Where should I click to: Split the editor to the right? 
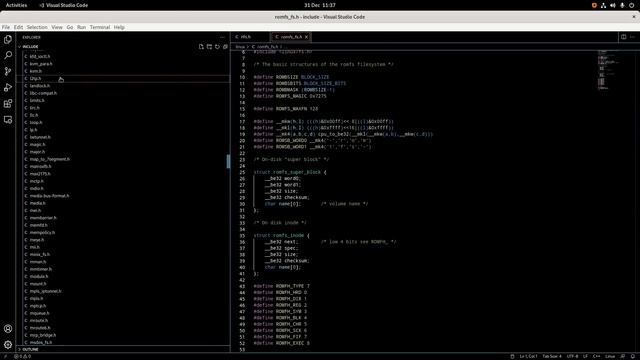click(623, 37)
